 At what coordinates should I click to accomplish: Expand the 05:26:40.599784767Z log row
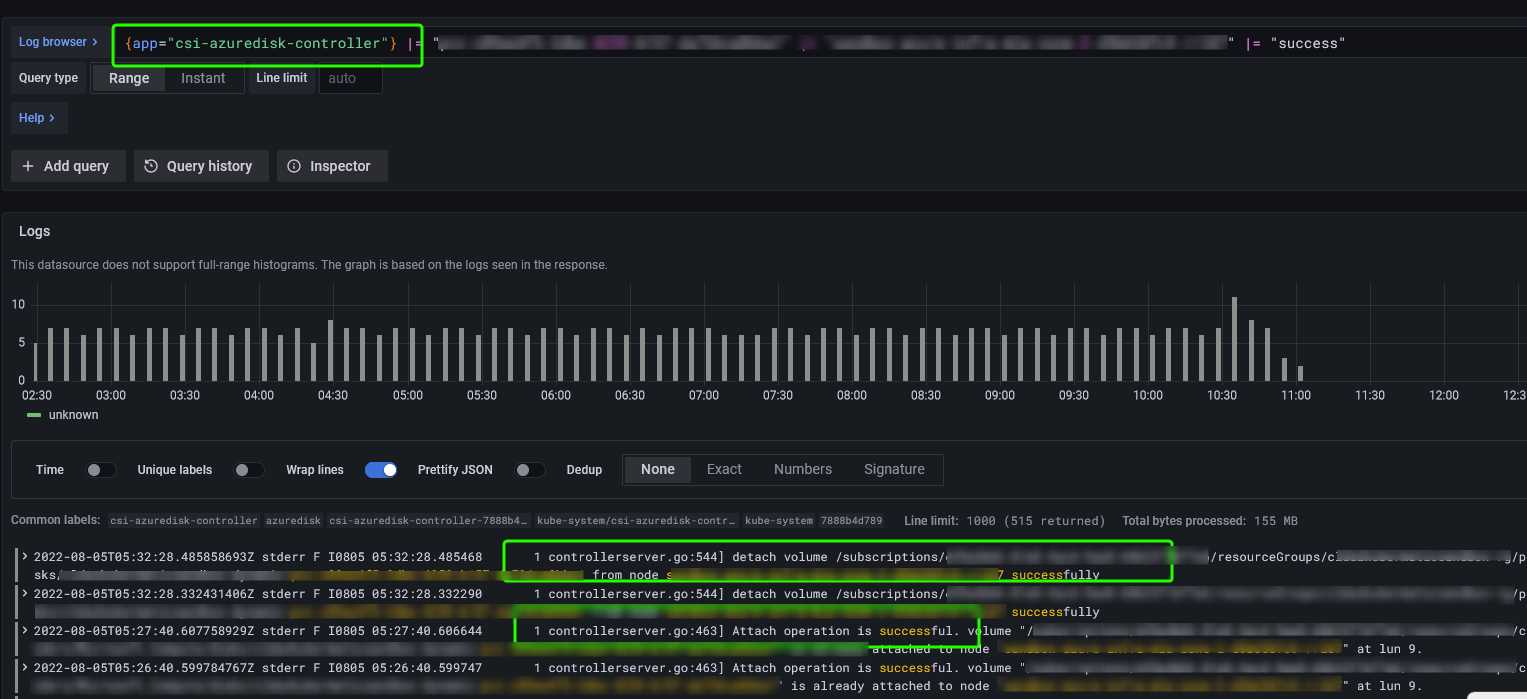[x=25, y=667]
